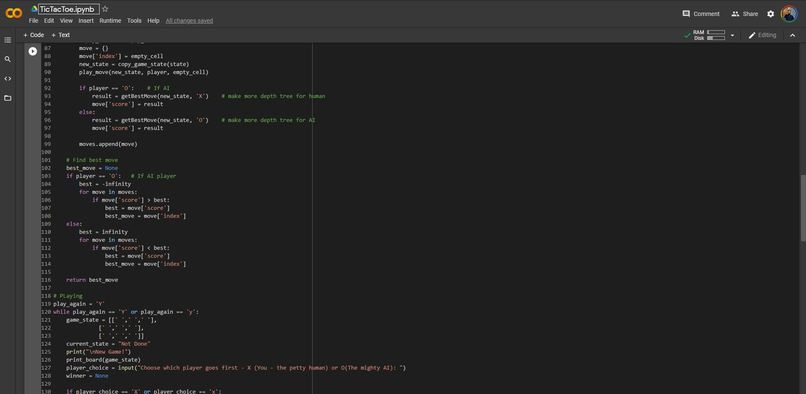Click line if move['score'] > best:
806x394 pixels.
(x=131, y=200)
